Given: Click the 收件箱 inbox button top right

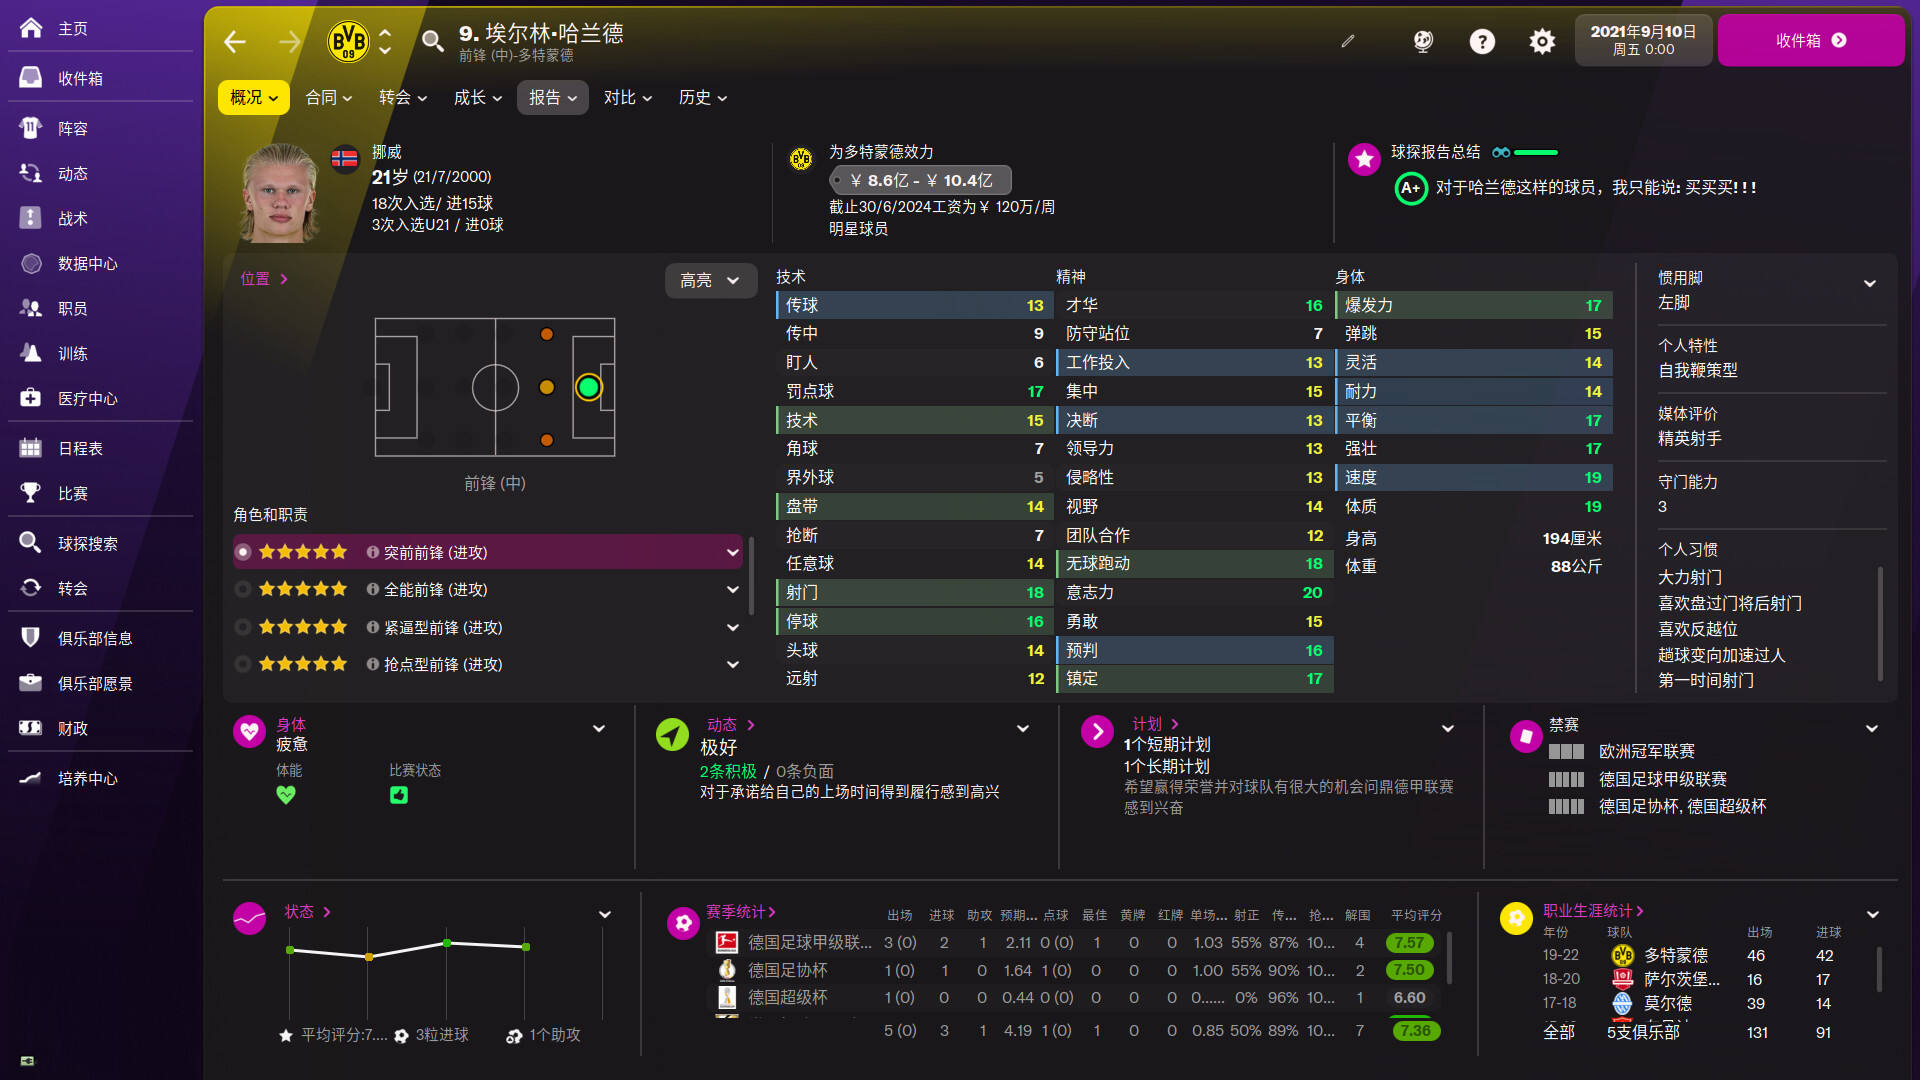Looking at the screenshot, I should coord(1810,40).
